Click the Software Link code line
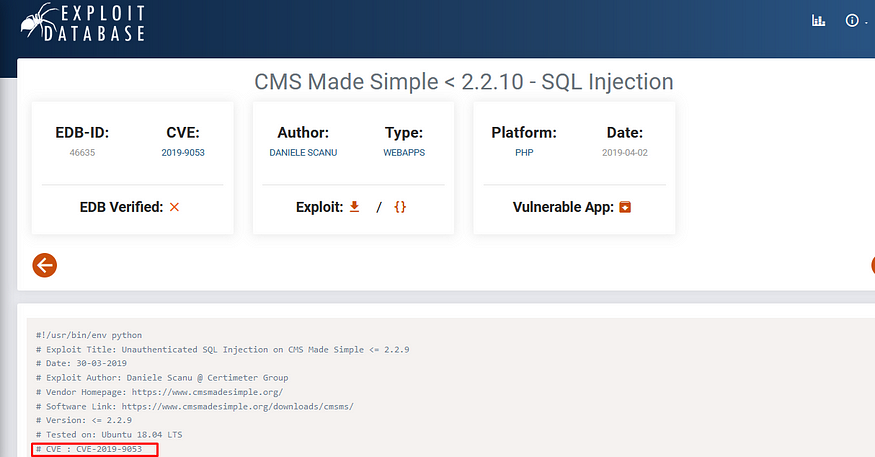 [x=195, y=407]
